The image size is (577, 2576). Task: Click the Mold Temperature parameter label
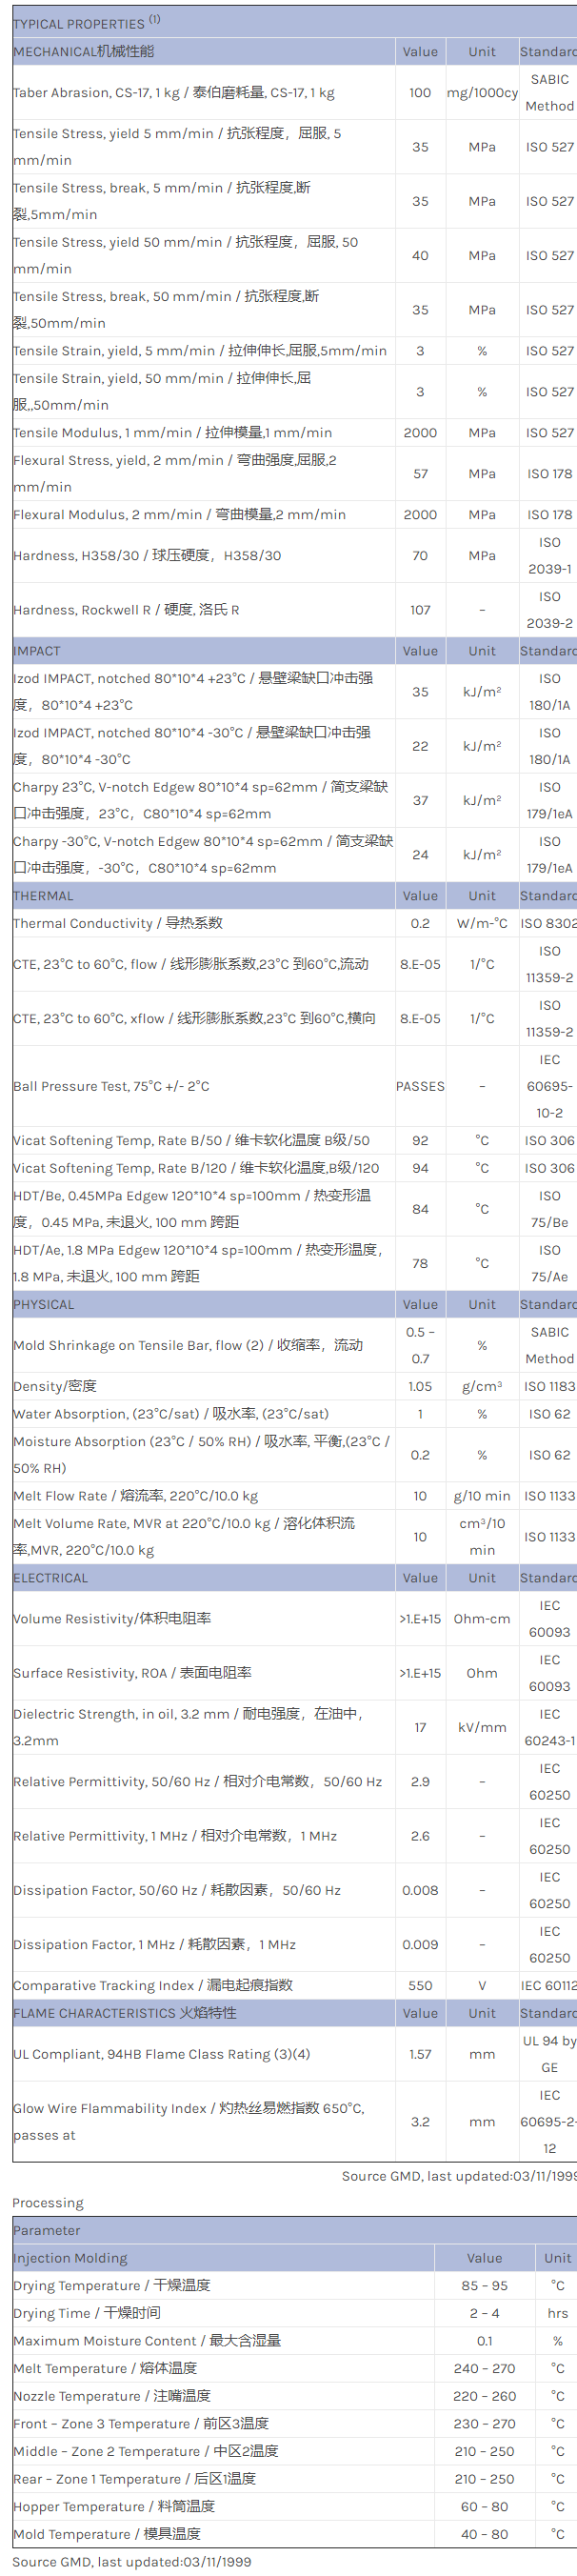point(107,2534)
